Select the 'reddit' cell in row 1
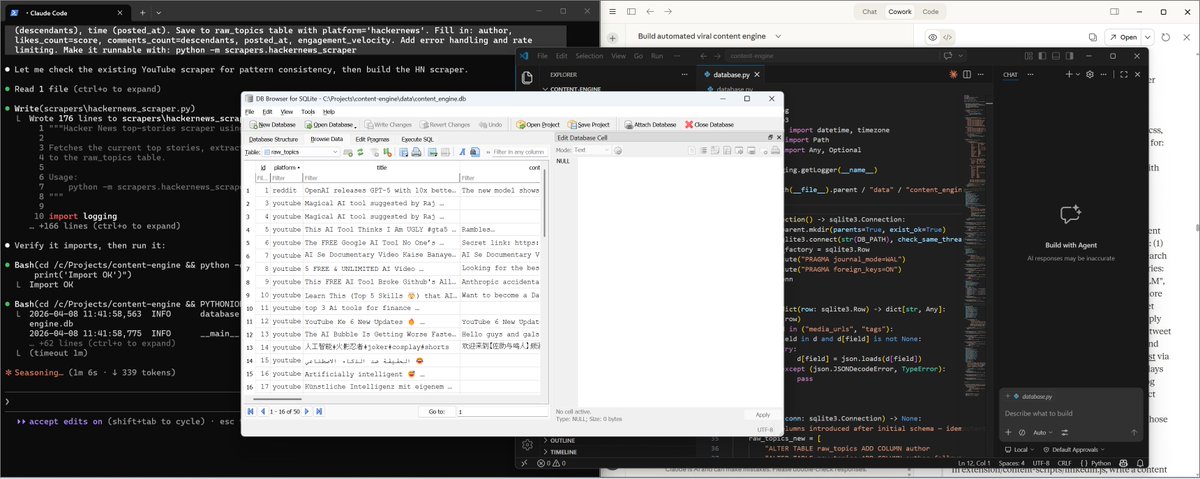This screenshot has width=1200, height=479. coord(287,190)
